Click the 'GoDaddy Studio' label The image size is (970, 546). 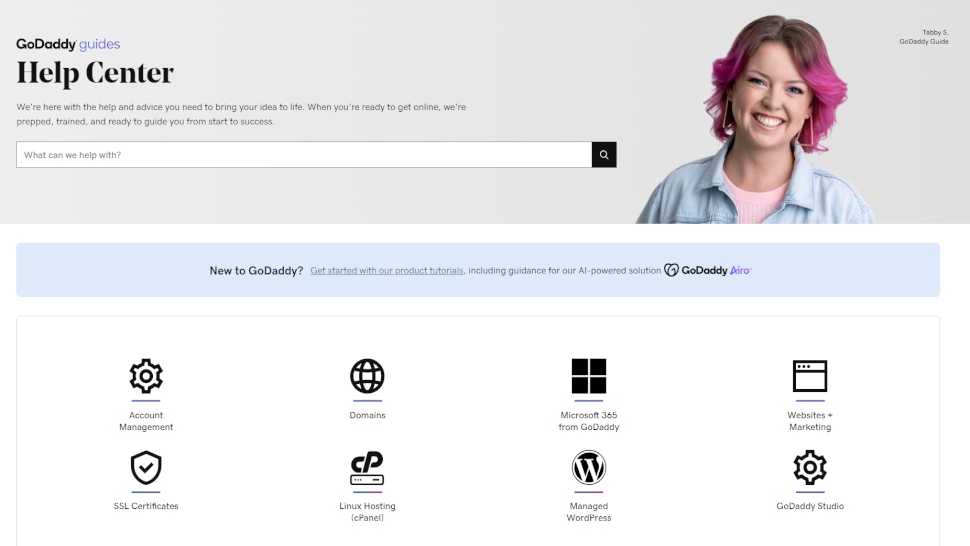coord(810,506)
